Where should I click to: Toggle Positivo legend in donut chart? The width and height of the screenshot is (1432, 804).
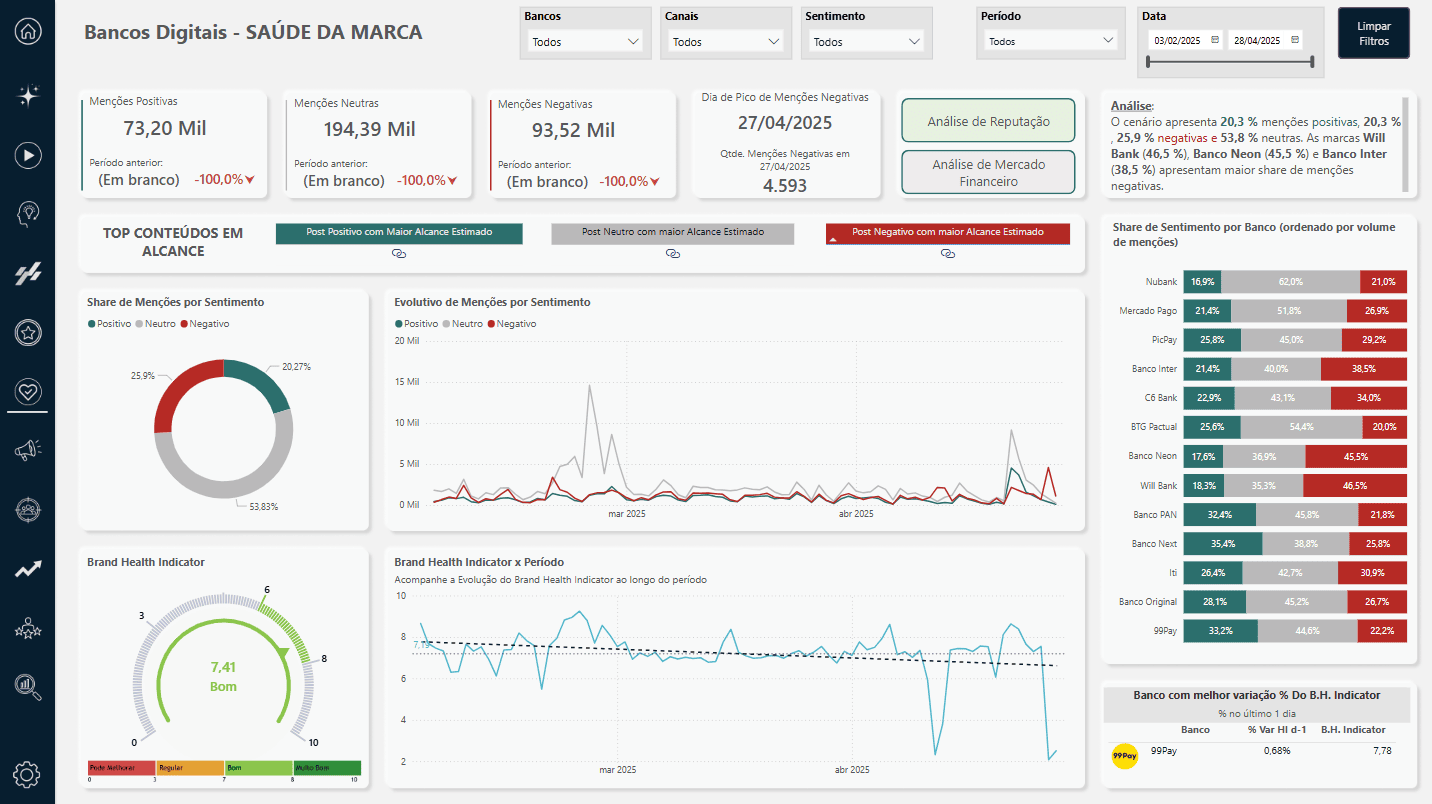pyautogui.click(x=110, y=324)
